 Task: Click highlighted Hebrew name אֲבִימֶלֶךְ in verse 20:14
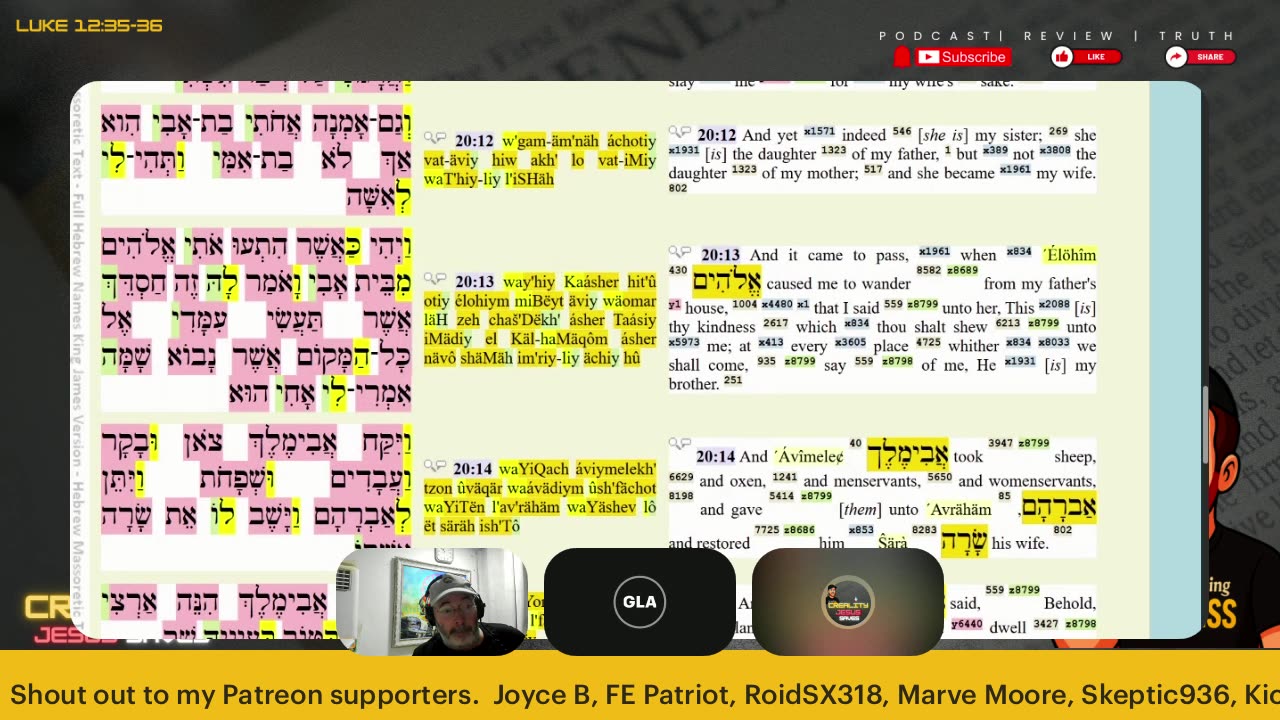pos(907,453)
